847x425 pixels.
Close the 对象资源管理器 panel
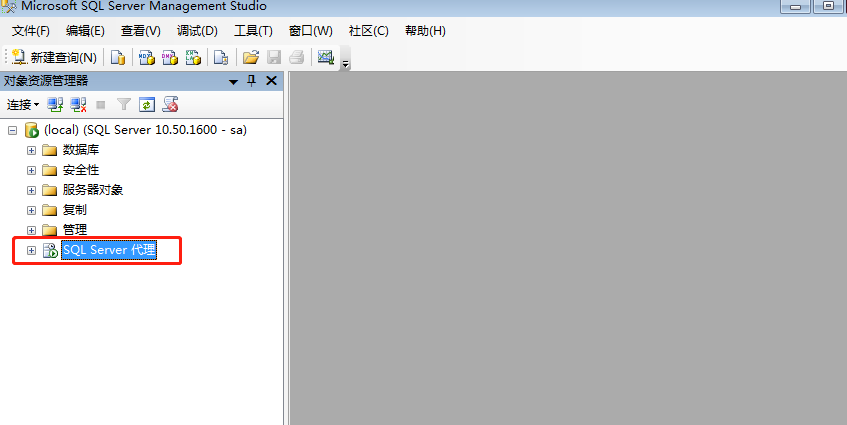coord(272,81)
